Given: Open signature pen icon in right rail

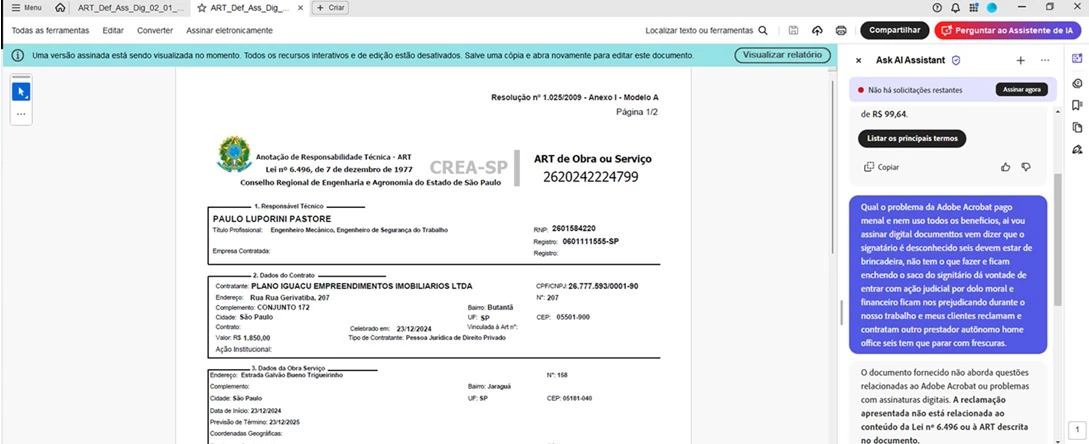Looking at the screenshot, I should (1076, 149).
